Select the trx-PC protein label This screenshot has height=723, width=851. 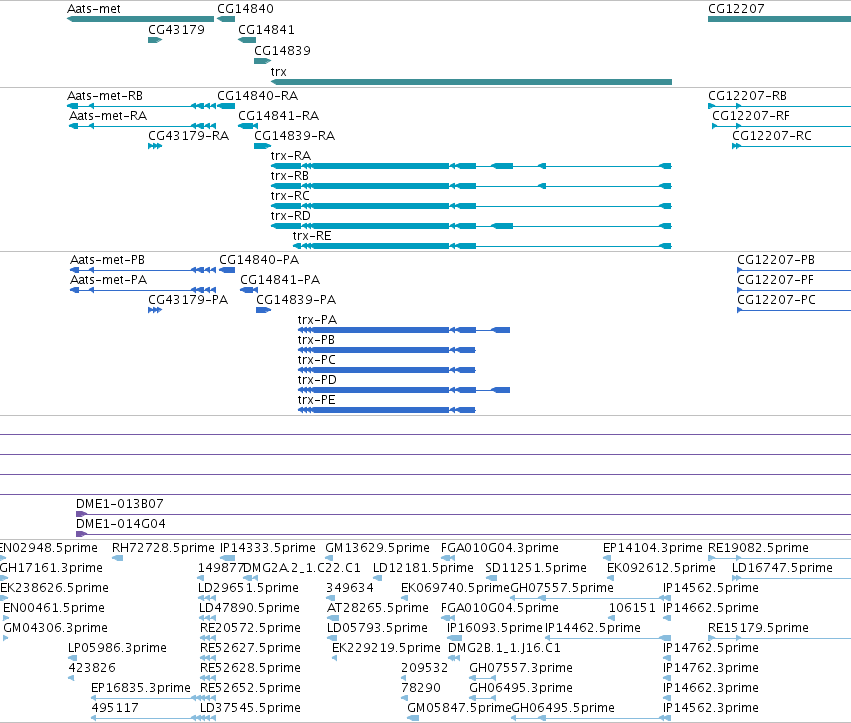coord(317,360)
